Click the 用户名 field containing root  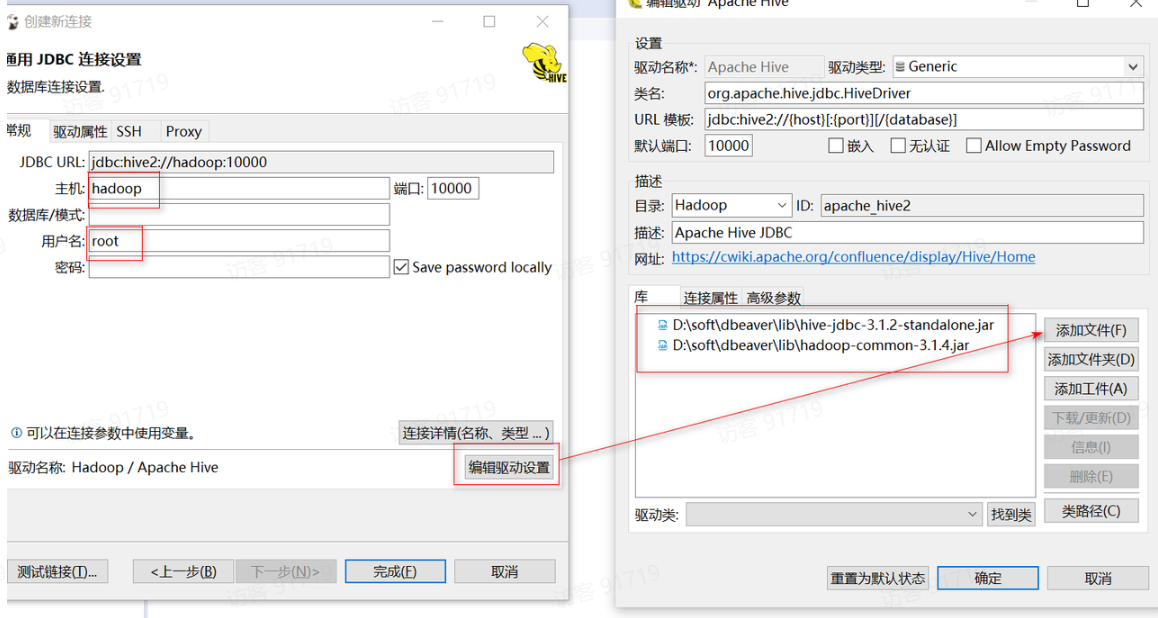(x=239, y=241)
